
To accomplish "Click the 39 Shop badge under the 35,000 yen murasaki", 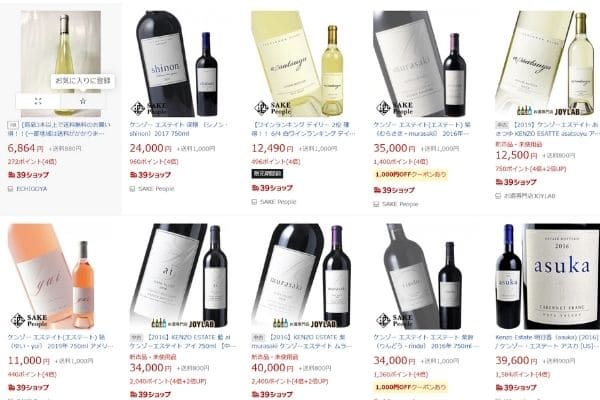I will click(394, 190).
